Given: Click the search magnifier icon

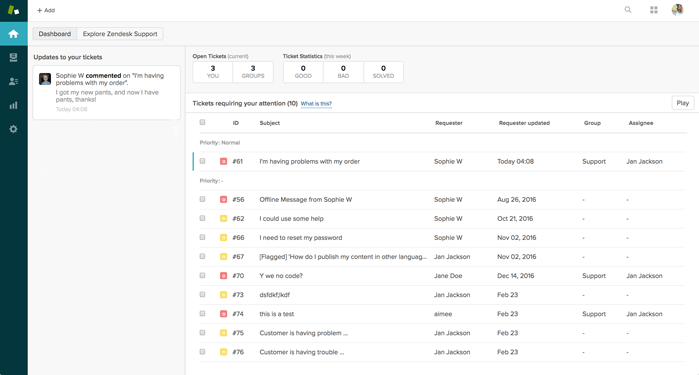Looking at the screenshot, I should [628, 10].
